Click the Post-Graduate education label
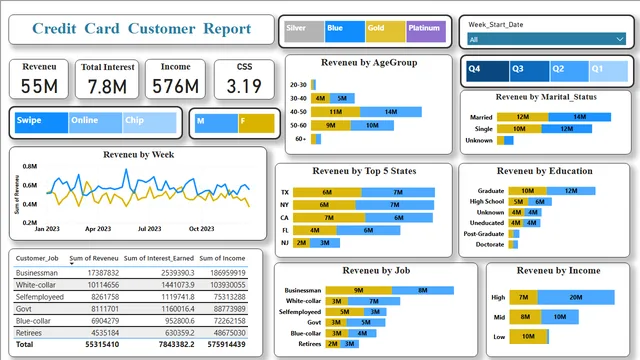The width and height of the screenshot is (640, 360). coord(484,234)
